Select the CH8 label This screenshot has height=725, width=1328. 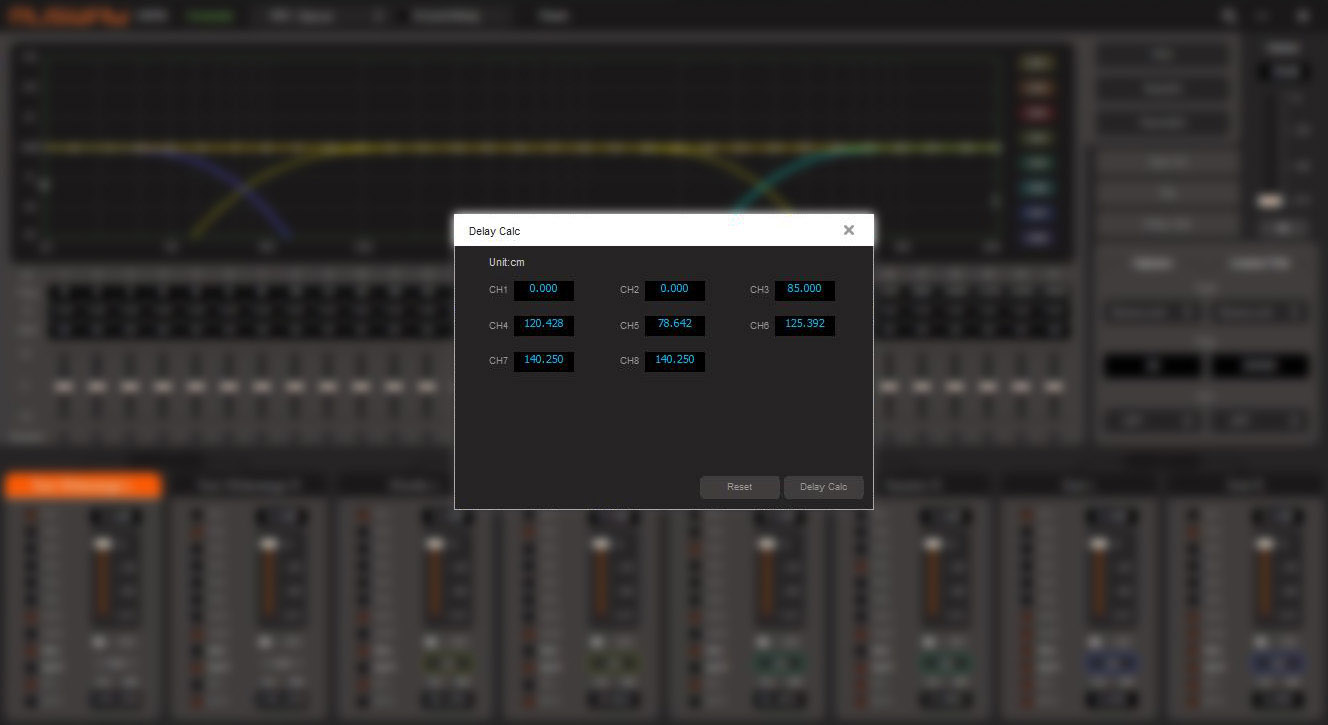click(629, 361)
